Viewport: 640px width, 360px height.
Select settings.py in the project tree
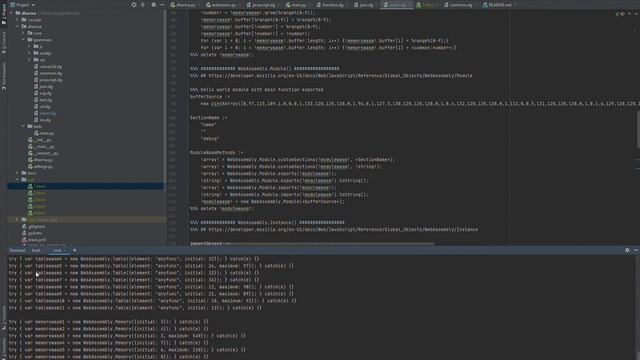click(x=40, y=167)
